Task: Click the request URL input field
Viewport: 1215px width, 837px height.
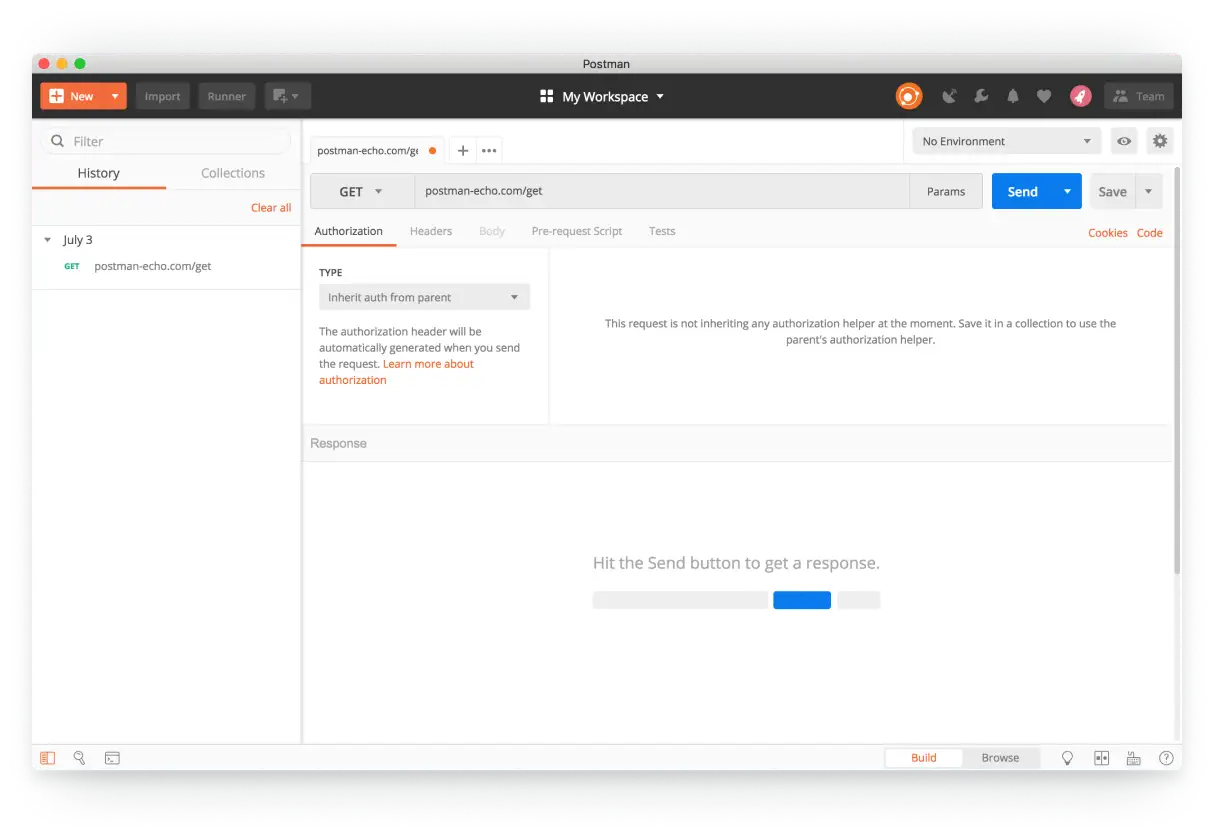Action: 660,191
